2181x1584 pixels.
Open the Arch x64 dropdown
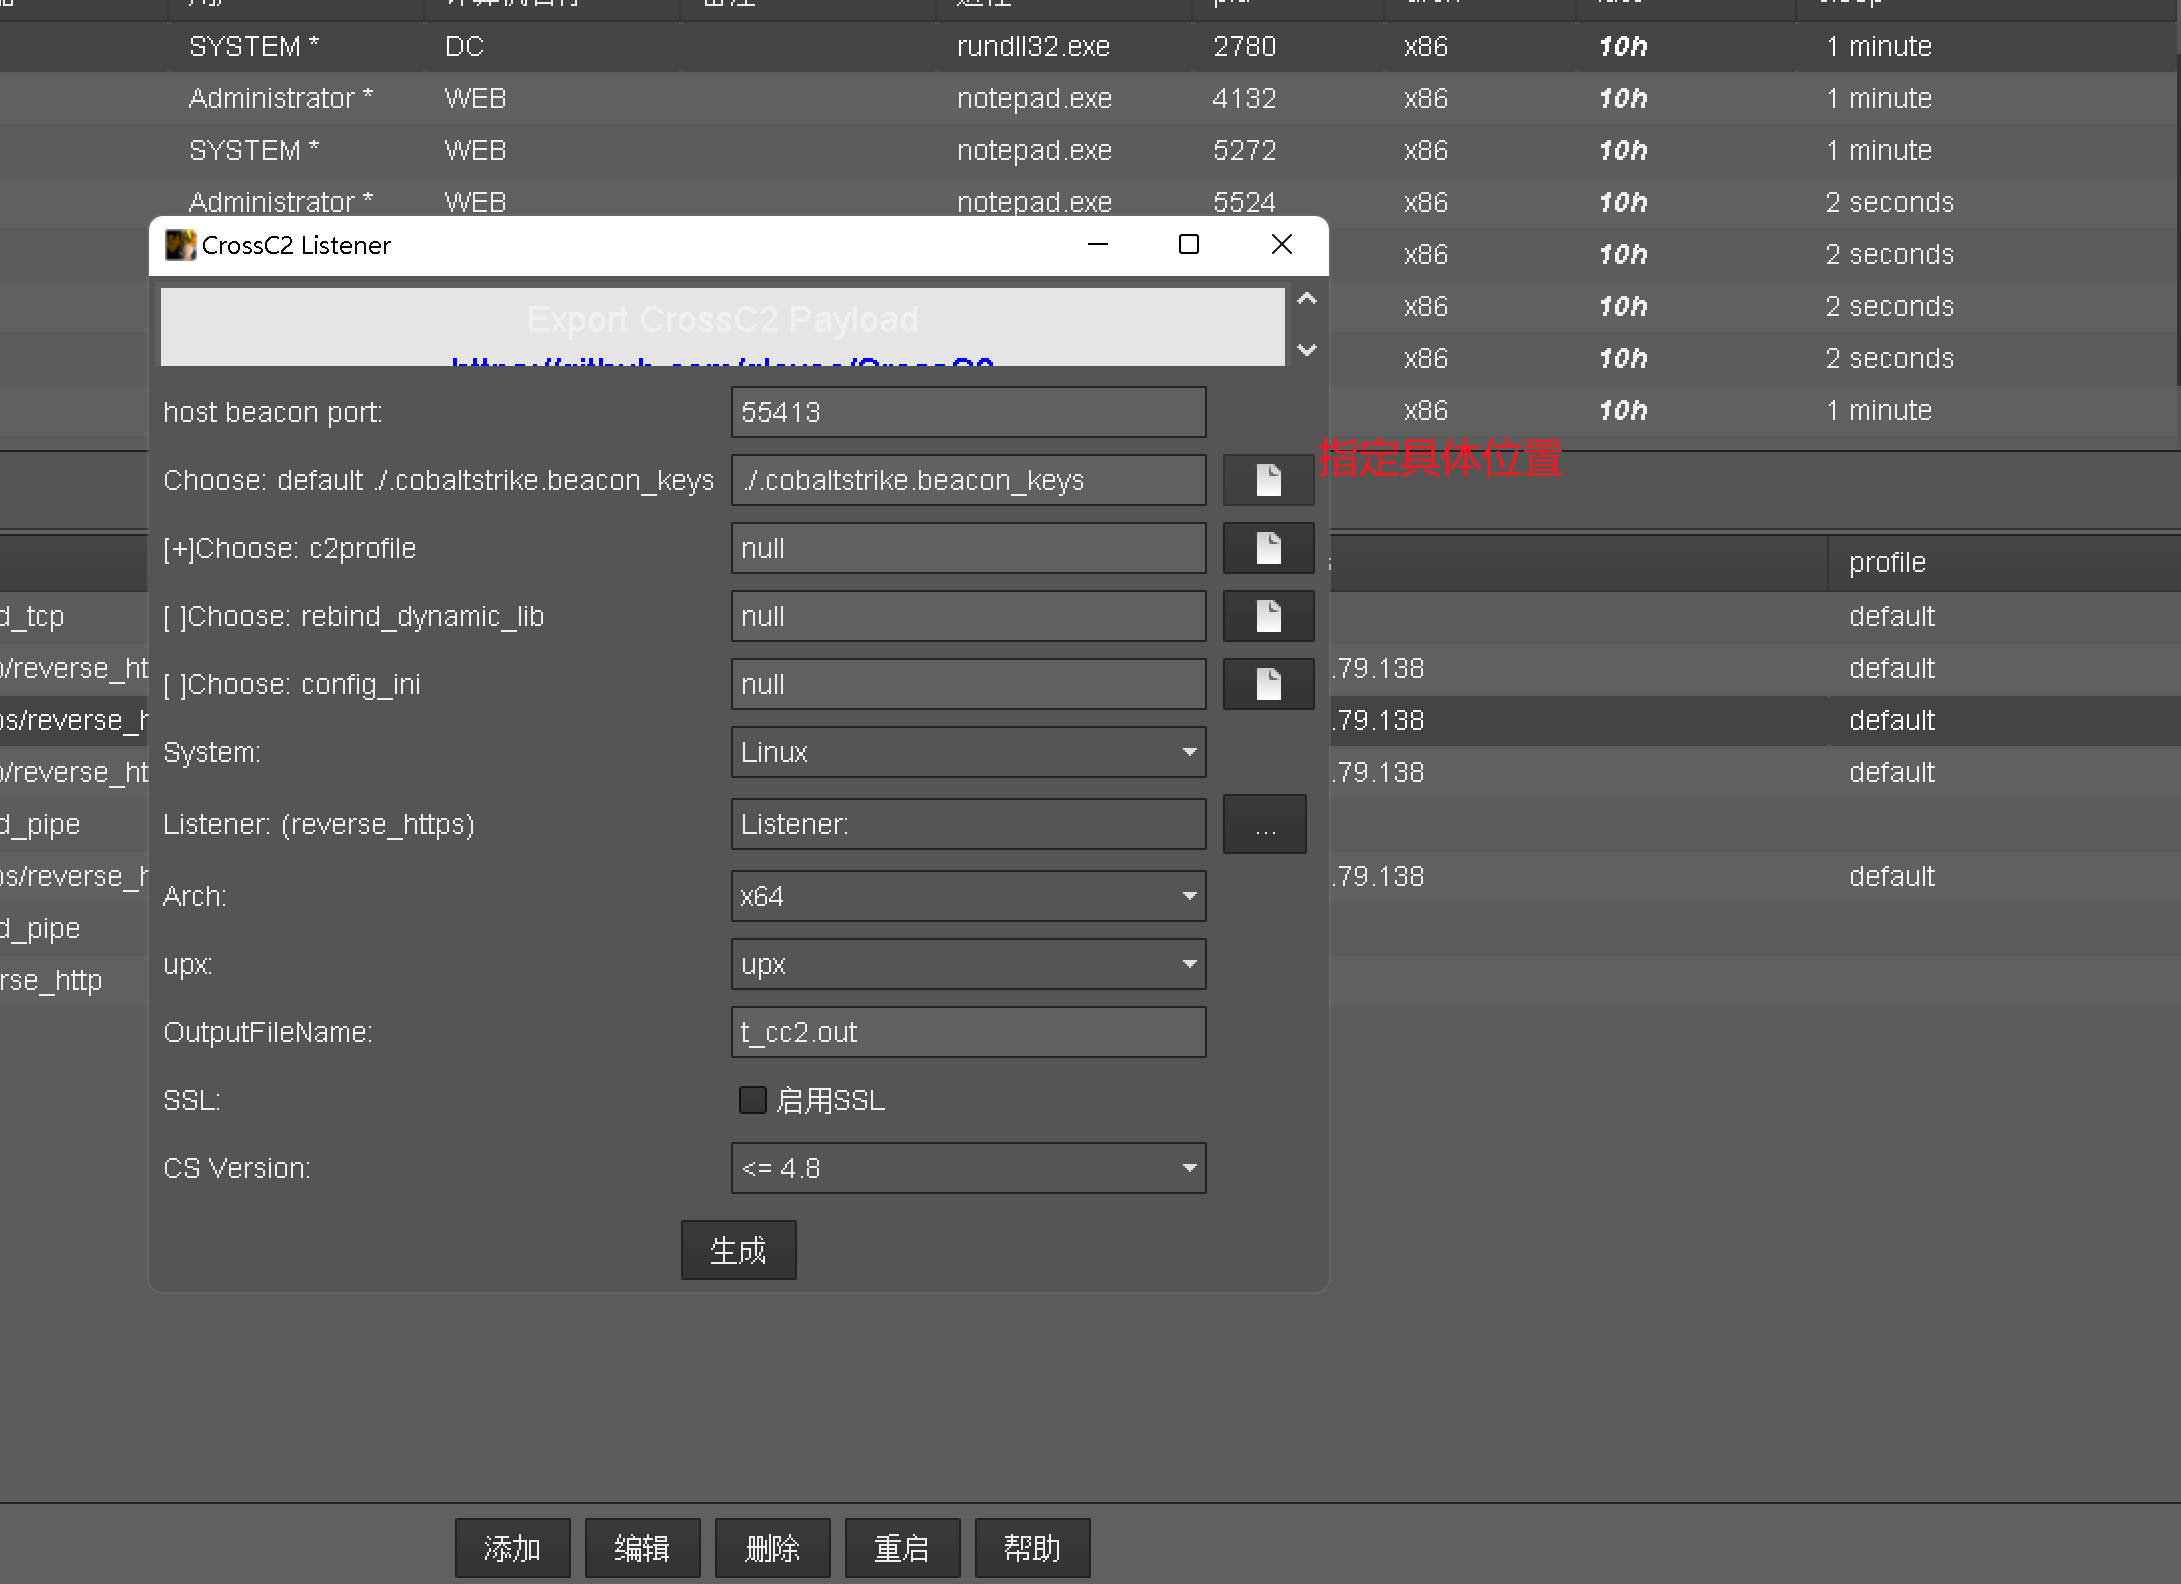pyautogui.click(x=967, y=896)
